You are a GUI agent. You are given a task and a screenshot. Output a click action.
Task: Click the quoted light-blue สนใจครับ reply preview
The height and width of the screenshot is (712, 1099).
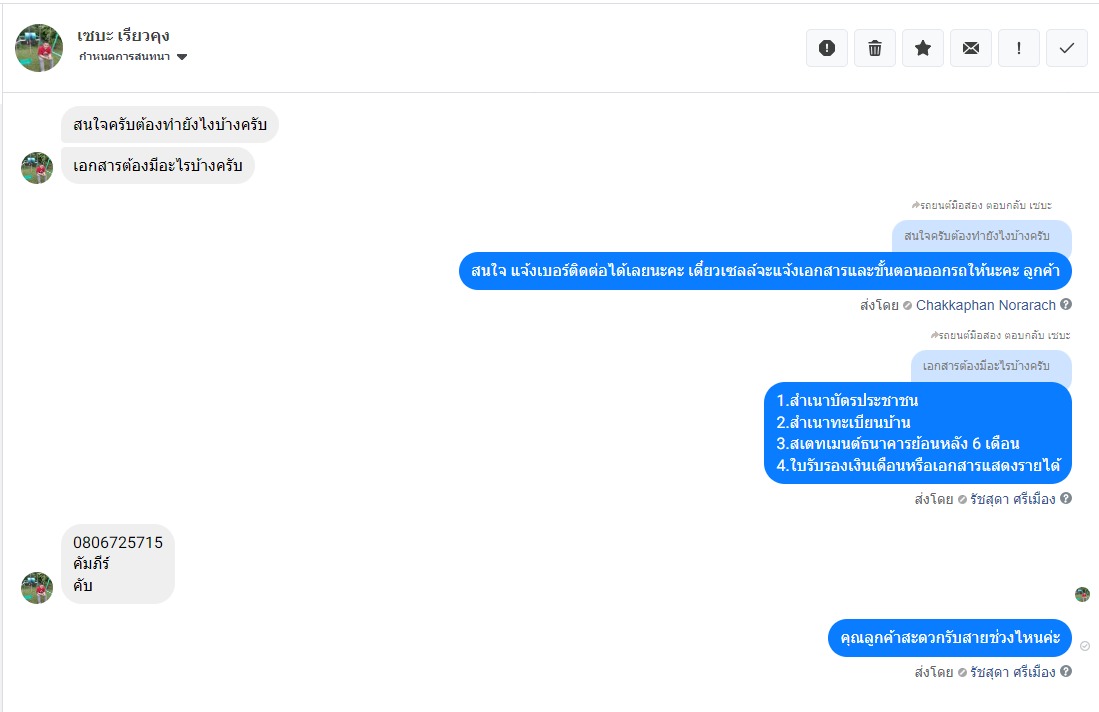pyautogui.click(x=981, y=236)
